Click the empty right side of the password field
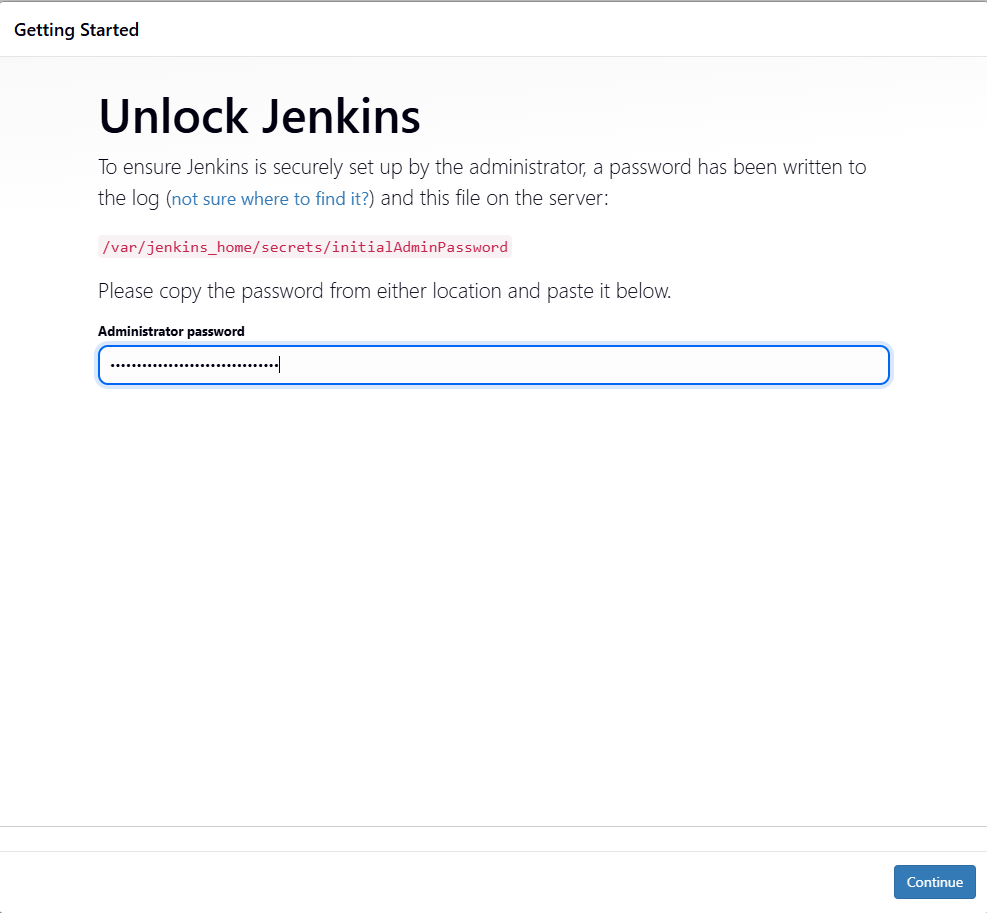The height and width of the screenshot is (913, 987). point(700,365)
